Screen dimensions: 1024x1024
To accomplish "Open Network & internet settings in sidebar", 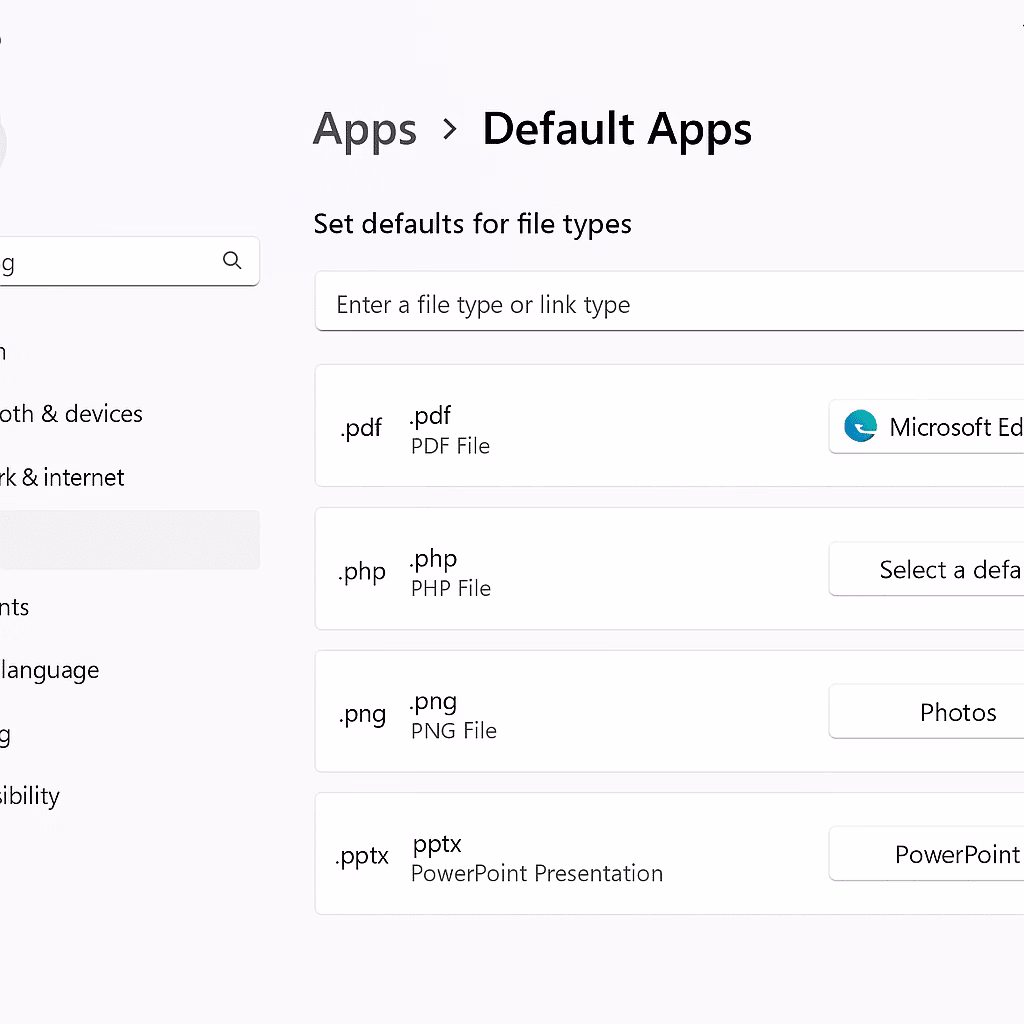I will [62, 478].
